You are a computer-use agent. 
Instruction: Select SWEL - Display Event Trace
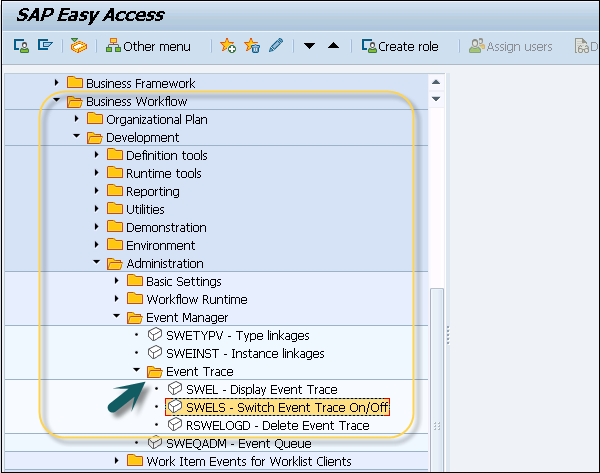coord(262,389)
